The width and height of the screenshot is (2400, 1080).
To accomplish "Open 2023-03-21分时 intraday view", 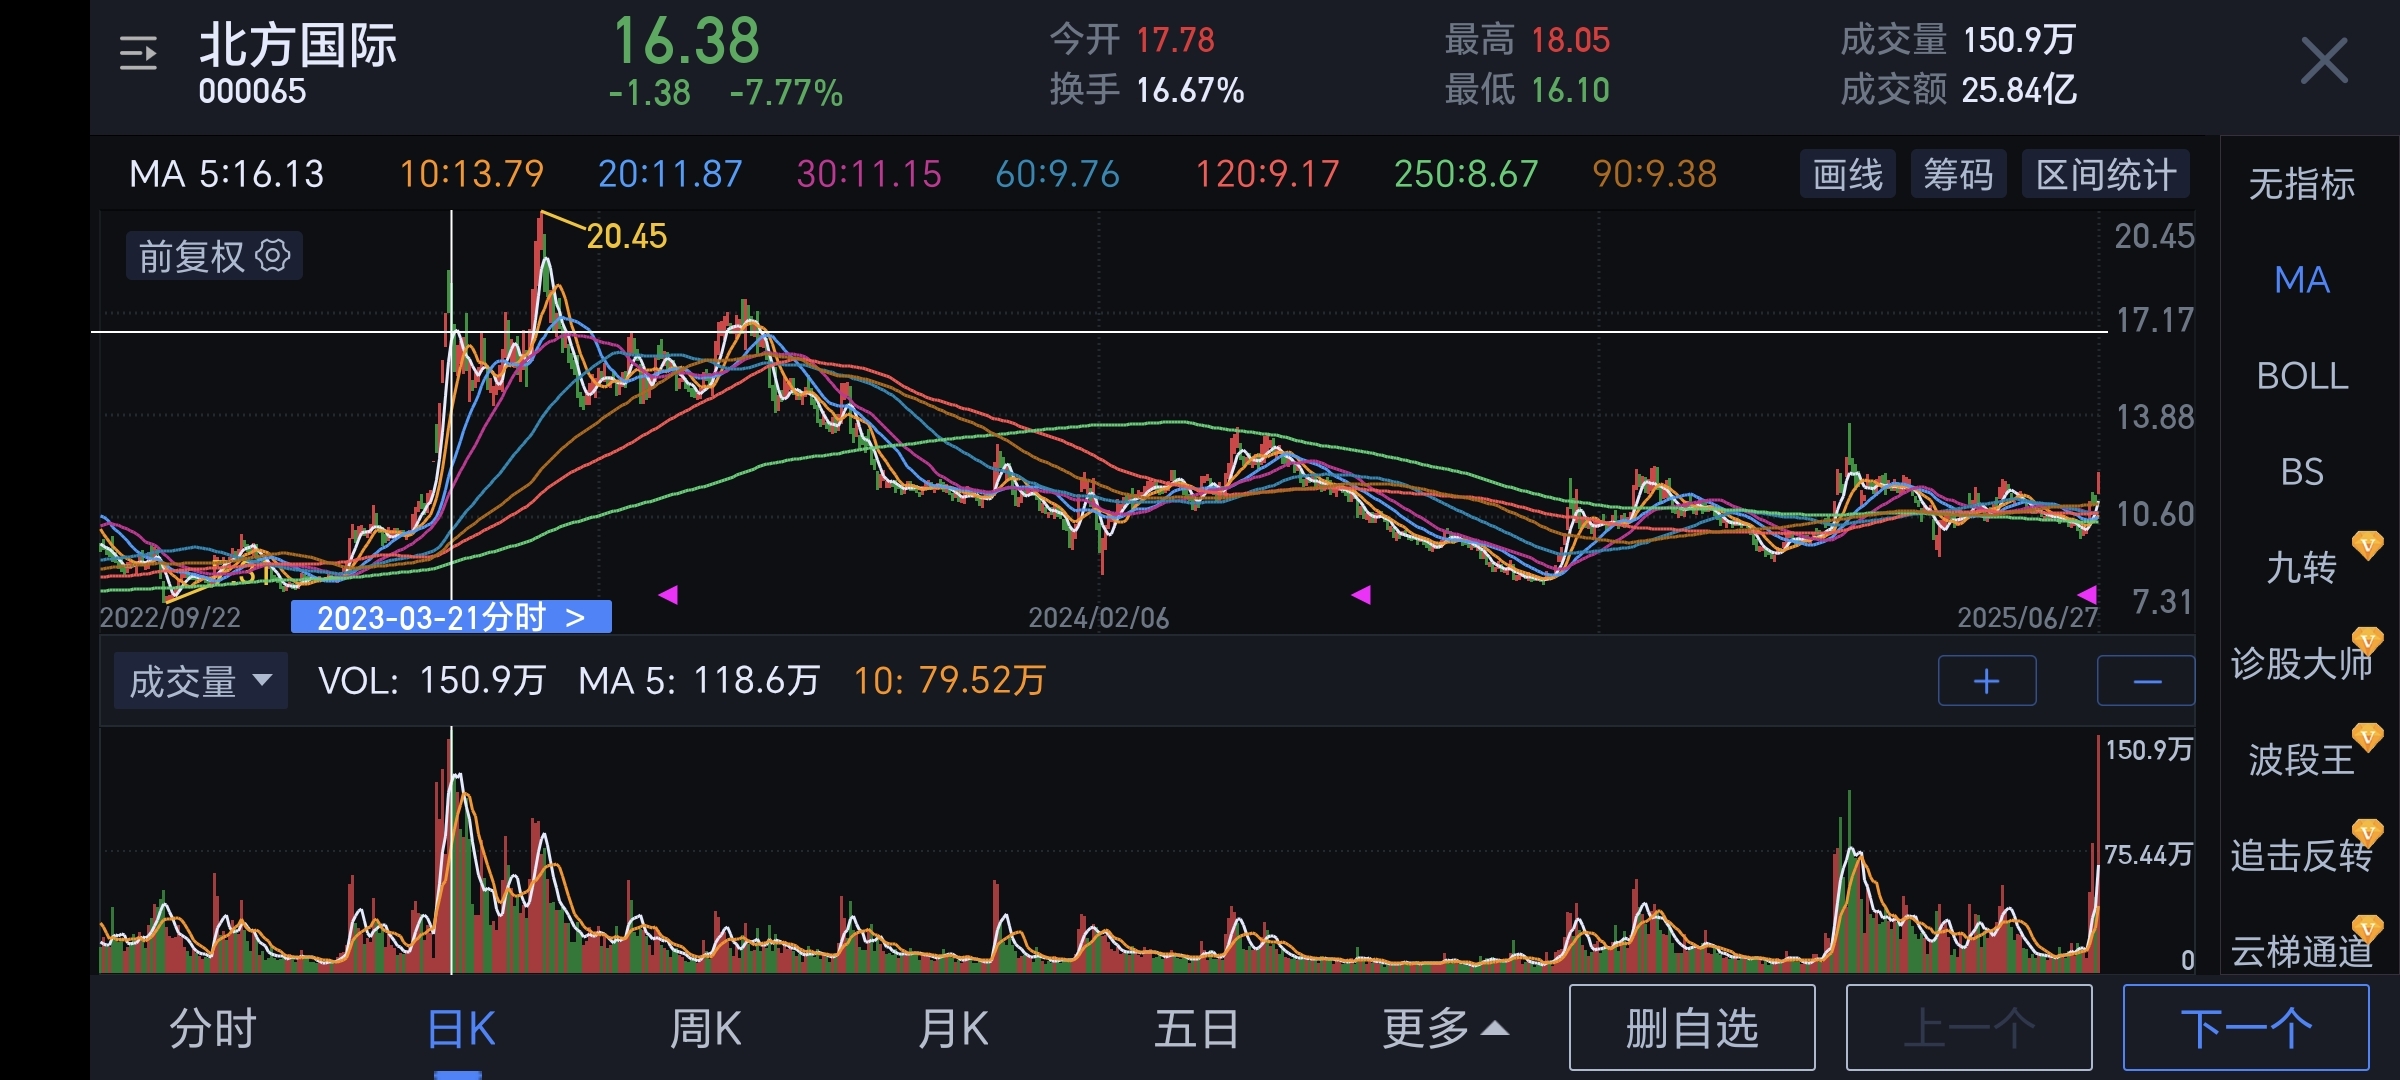I will coord(451,617).
